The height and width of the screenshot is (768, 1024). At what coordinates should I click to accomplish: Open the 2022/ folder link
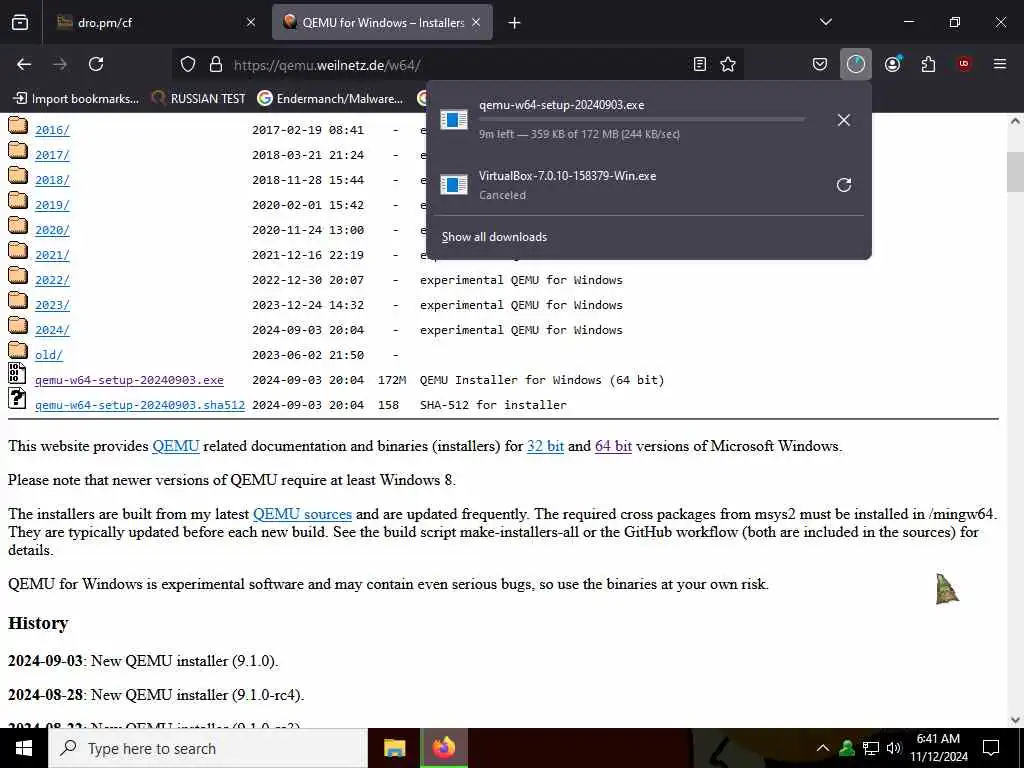(x=52, y=280)
